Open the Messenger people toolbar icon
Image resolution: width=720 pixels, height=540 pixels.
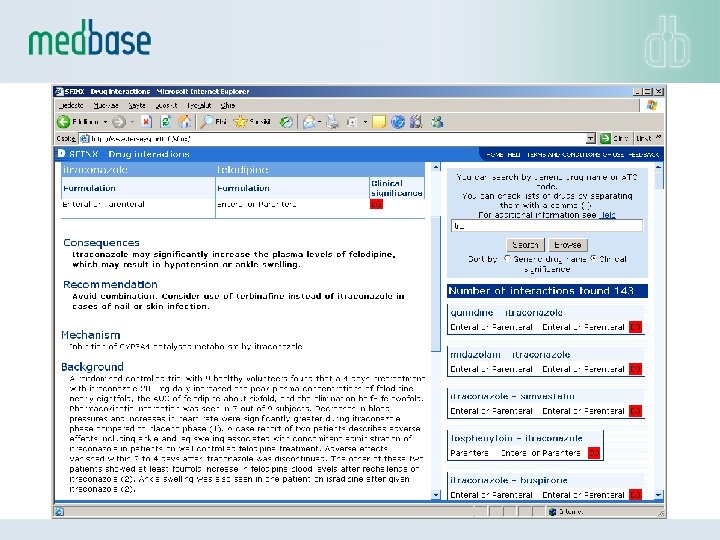[437, 122]
